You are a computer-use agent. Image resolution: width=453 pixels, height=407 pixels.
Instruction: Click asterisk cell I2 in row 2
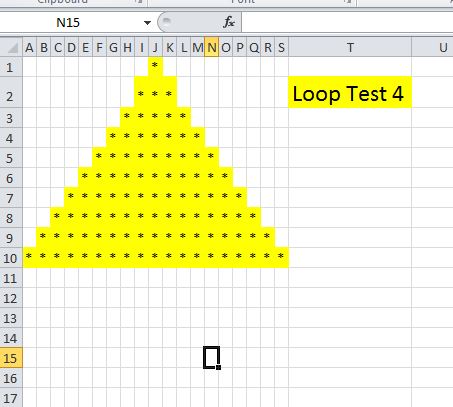pos(141,92)
